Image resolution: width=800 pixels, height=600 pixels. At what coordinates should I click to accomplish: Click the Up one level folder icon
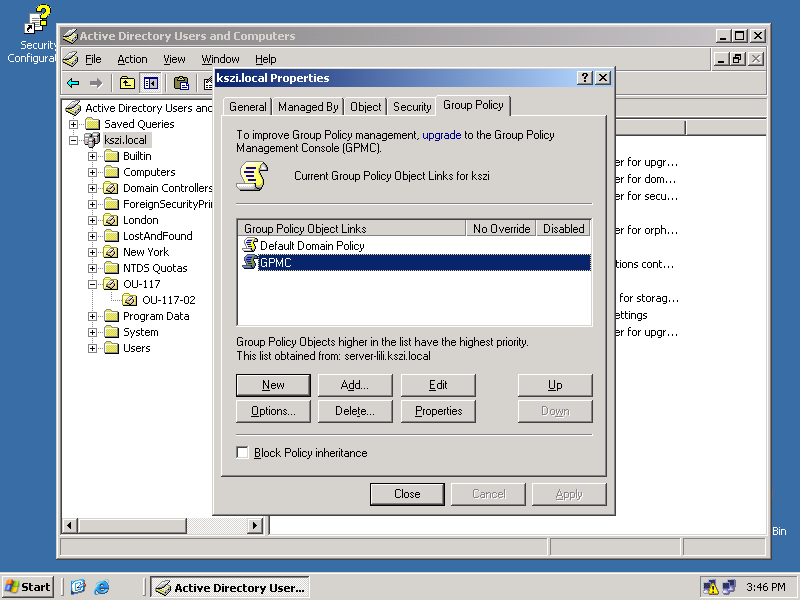[127, 83]
